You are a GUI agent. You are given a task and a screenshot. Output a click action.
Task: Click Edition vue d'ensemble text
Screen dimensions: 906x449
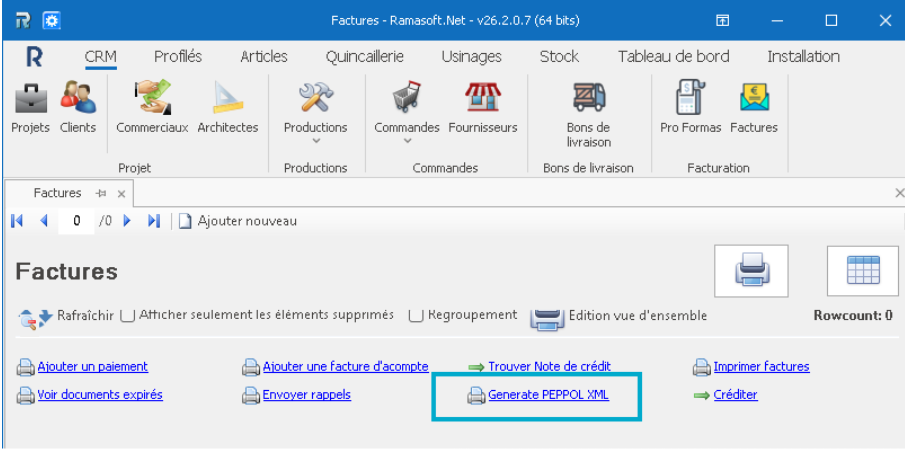coord(638,316)
